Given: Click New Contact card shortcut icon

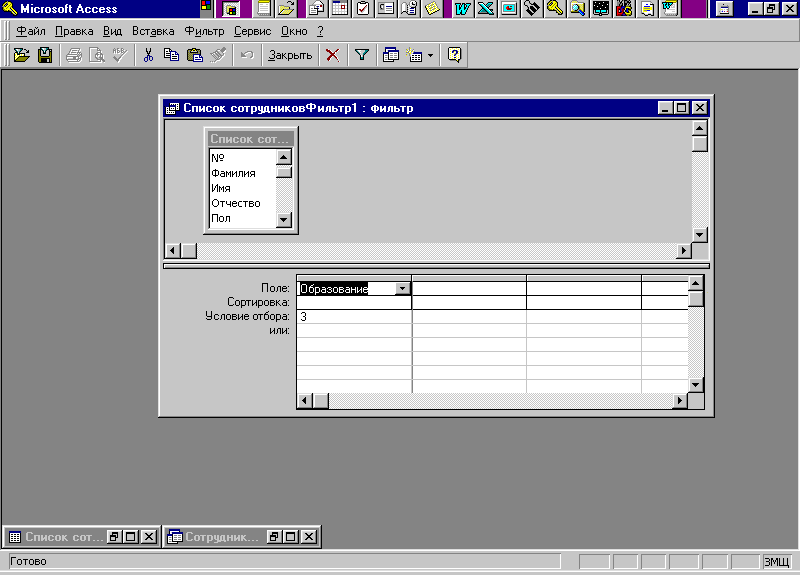Looking at the screenshot, I should click(x=386, y=9).
